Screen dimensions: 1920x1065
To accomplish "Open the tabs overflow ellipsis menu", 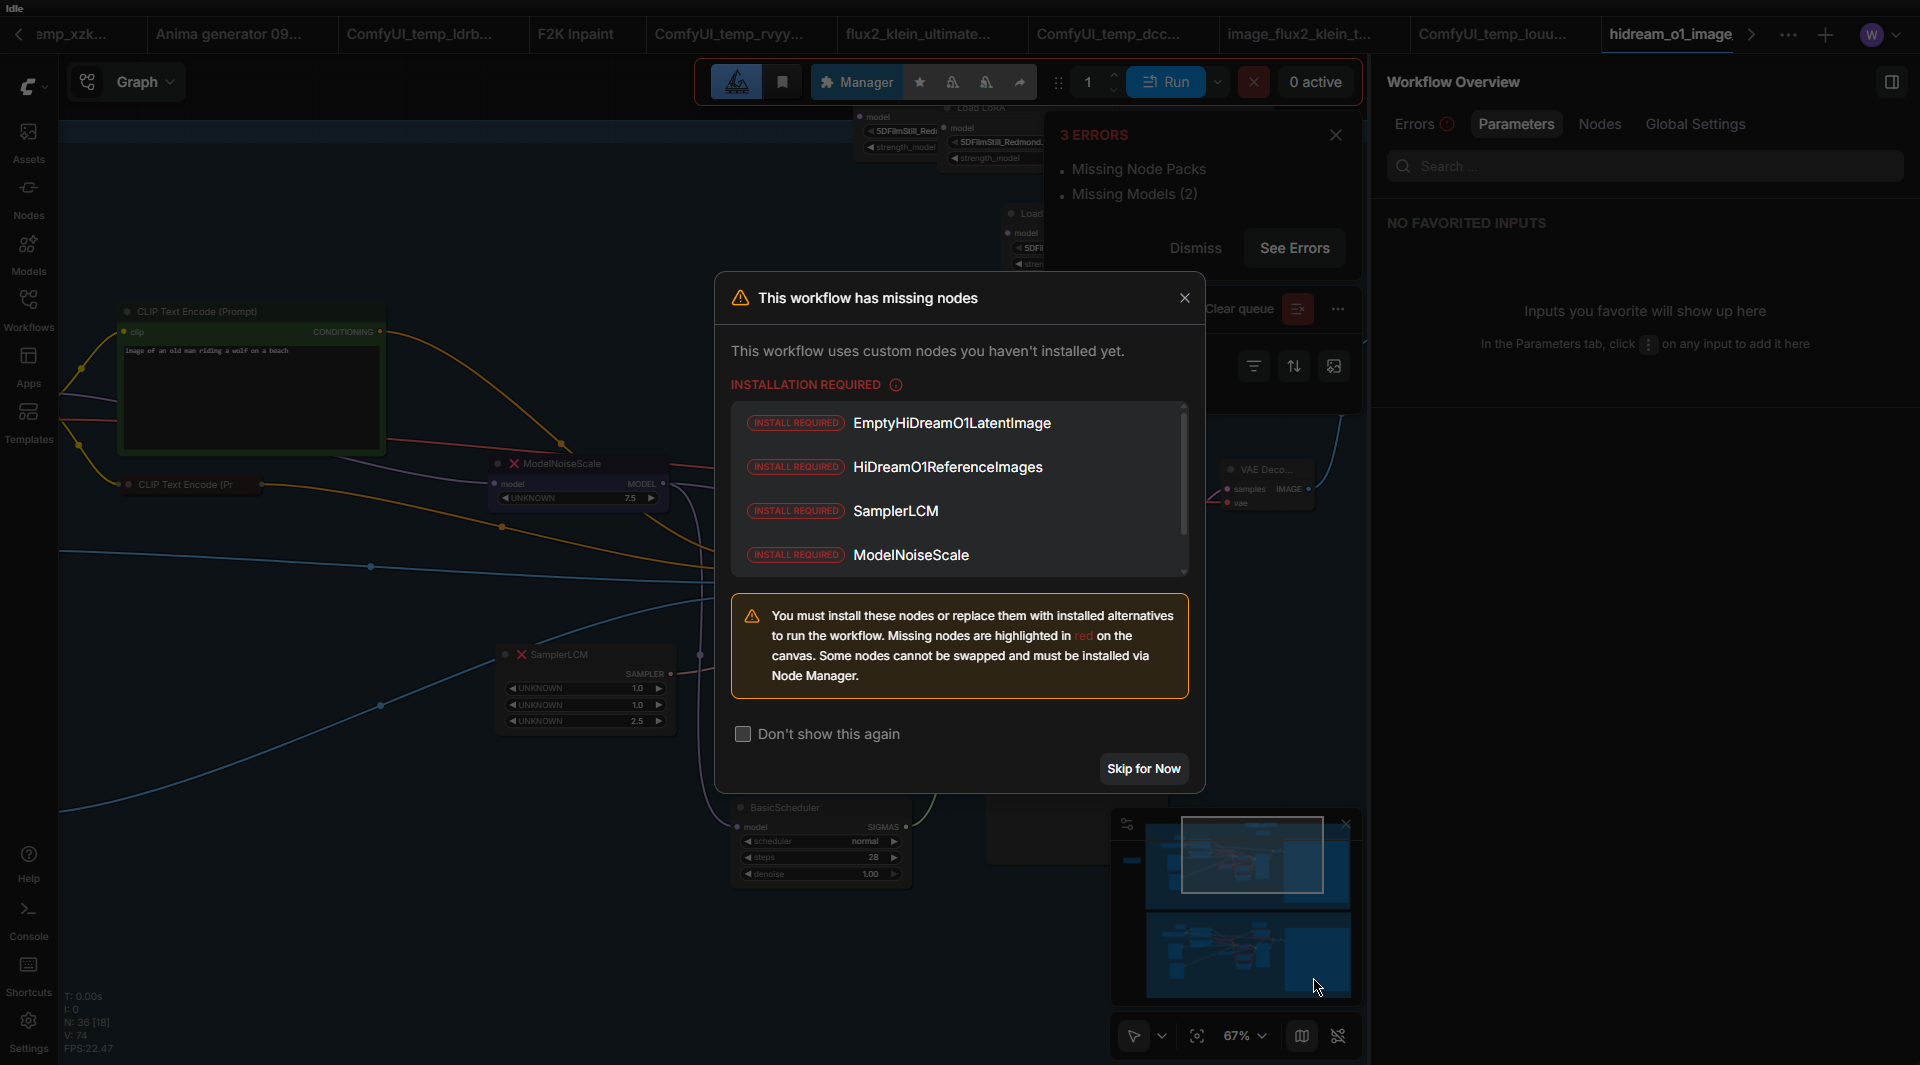I will point(1788,35).
